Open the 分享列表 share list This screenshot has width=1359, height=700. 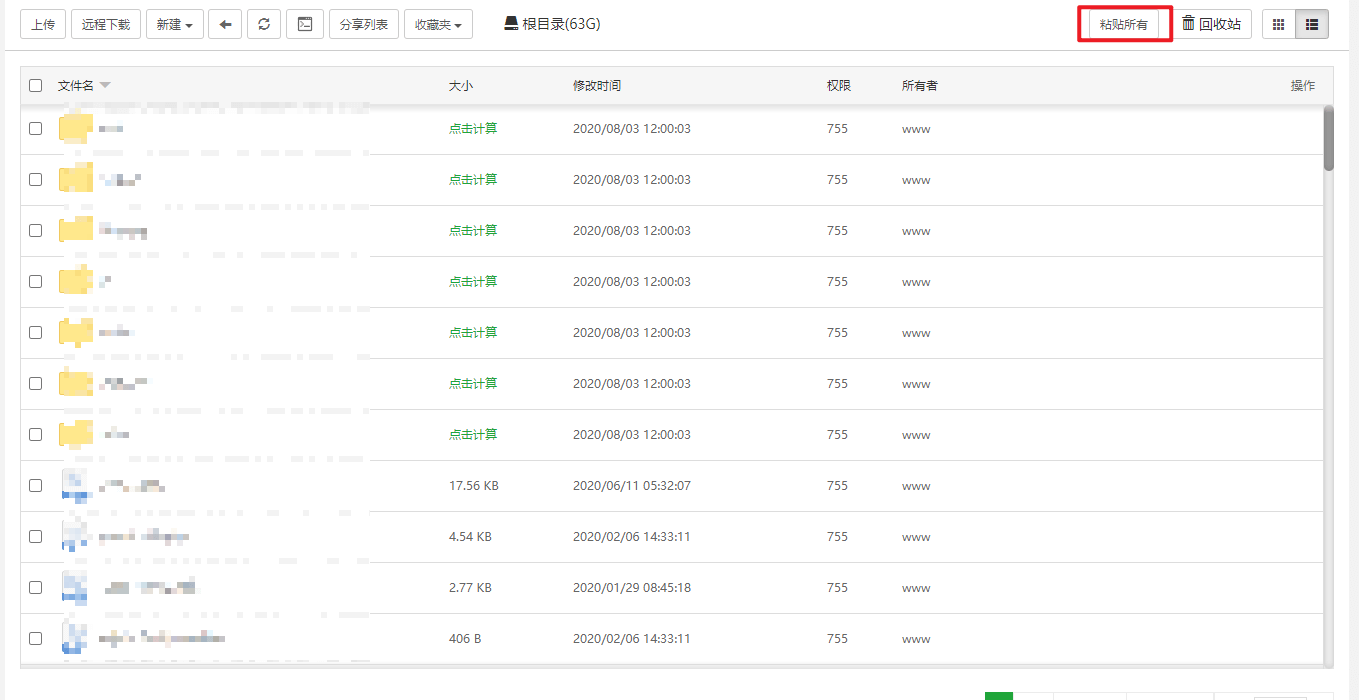click(x=364, y=24)
